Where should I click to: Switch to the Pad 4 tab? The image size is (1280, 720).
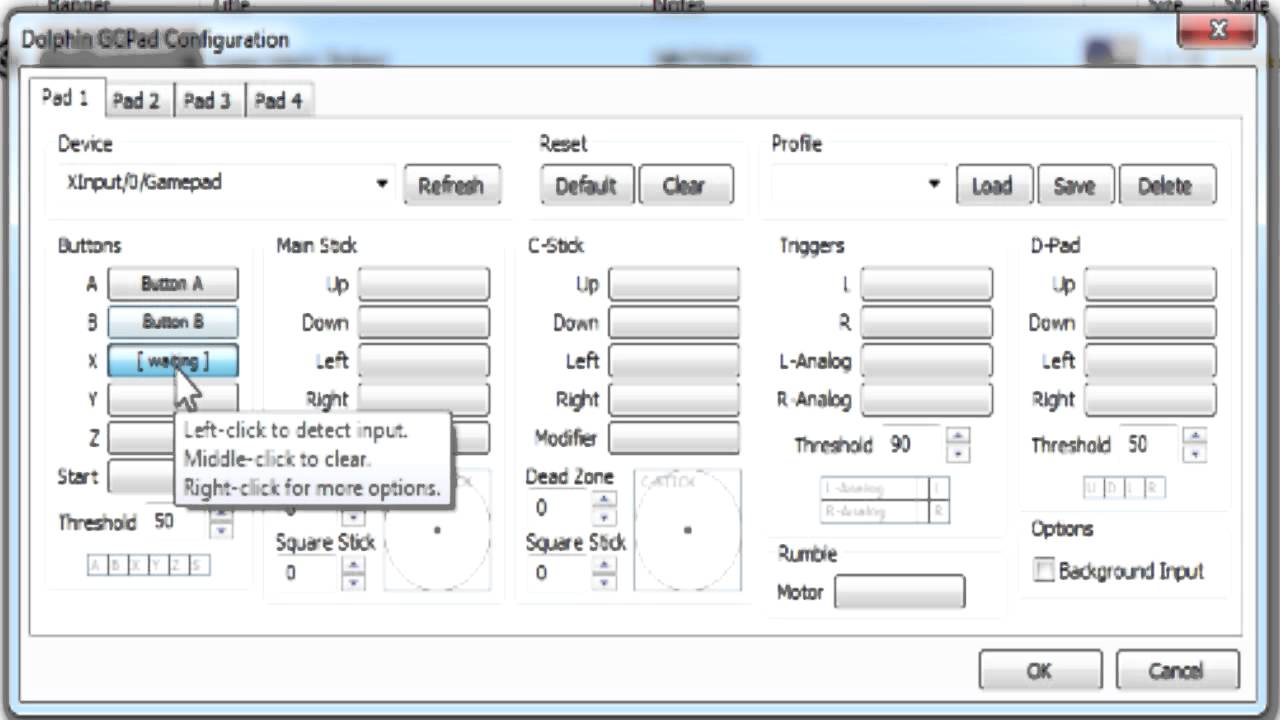pyautogui.click(x=278, y=100)
